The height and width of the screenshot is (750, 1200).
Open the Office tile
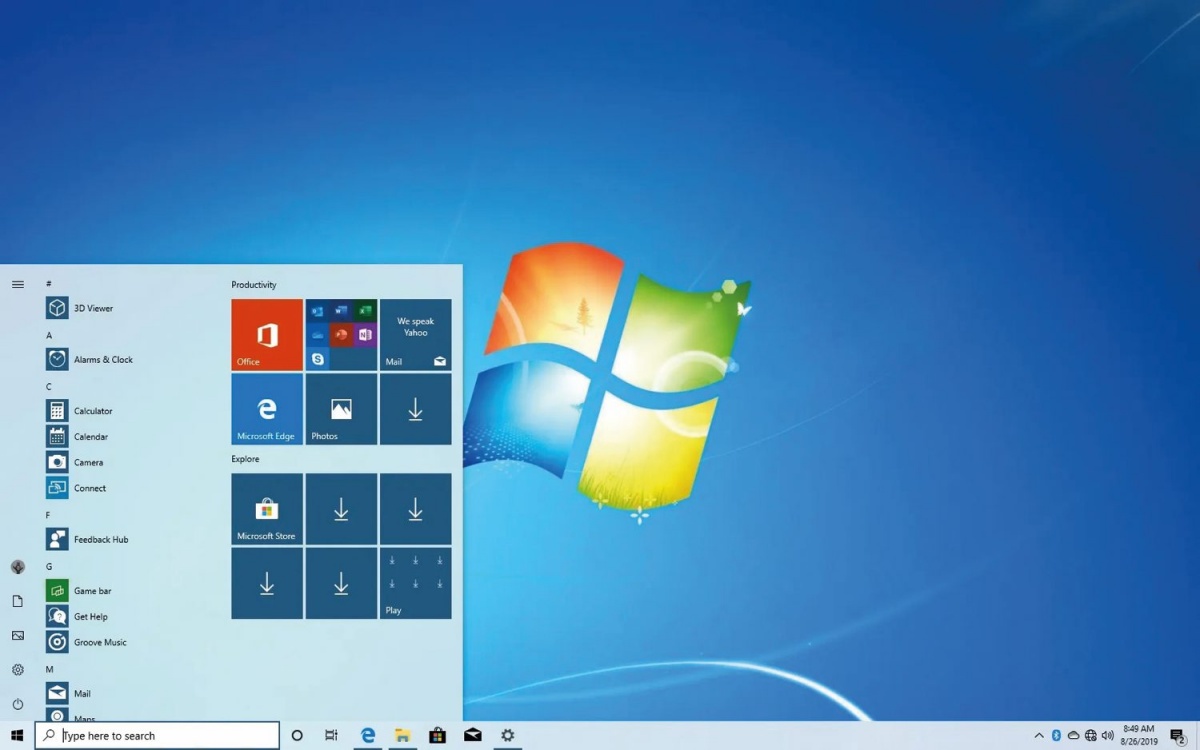pos(267,335)
